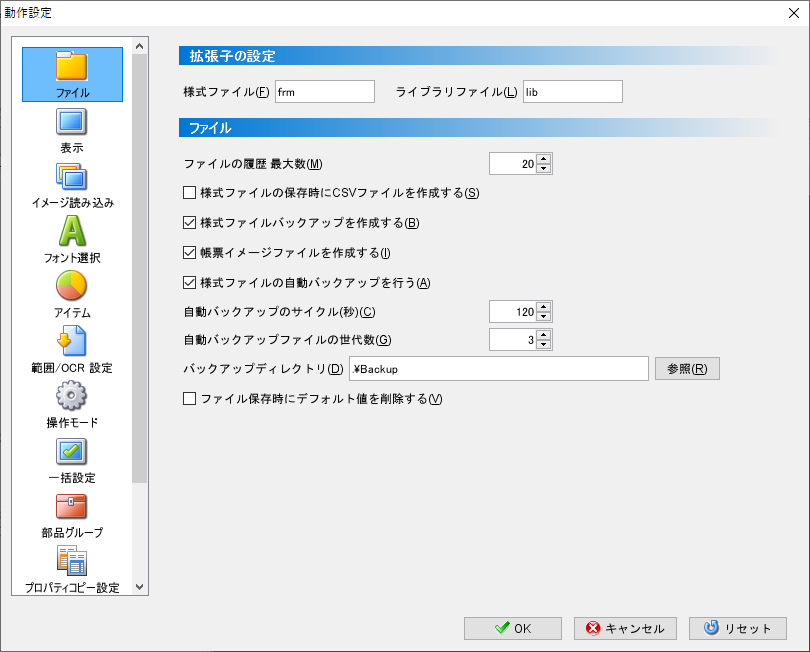Uncheck 様式ファイルバックアップを作成する
Screen dimensions: 810x652
(x=190, y=223)
